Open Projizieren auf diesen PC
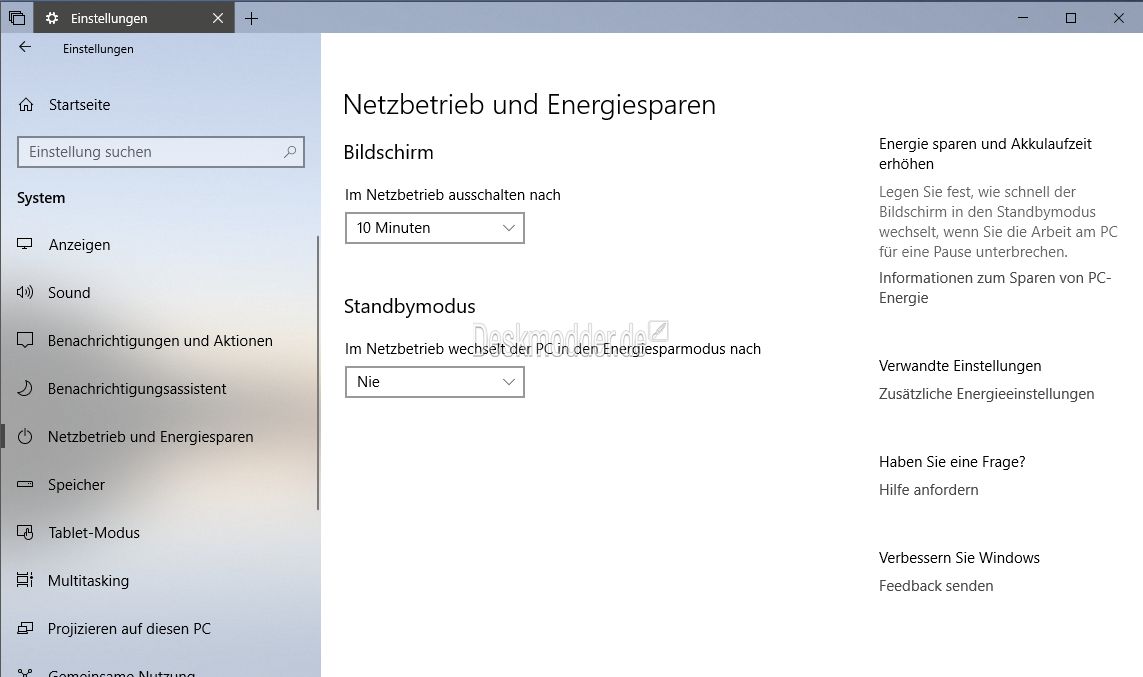Viewport: 1143px width, 677px height. 129,628
